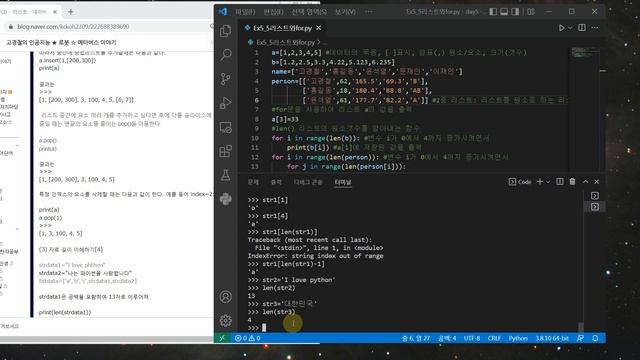
Task: Switch to the 문제 panel tab
Action: 253,182
